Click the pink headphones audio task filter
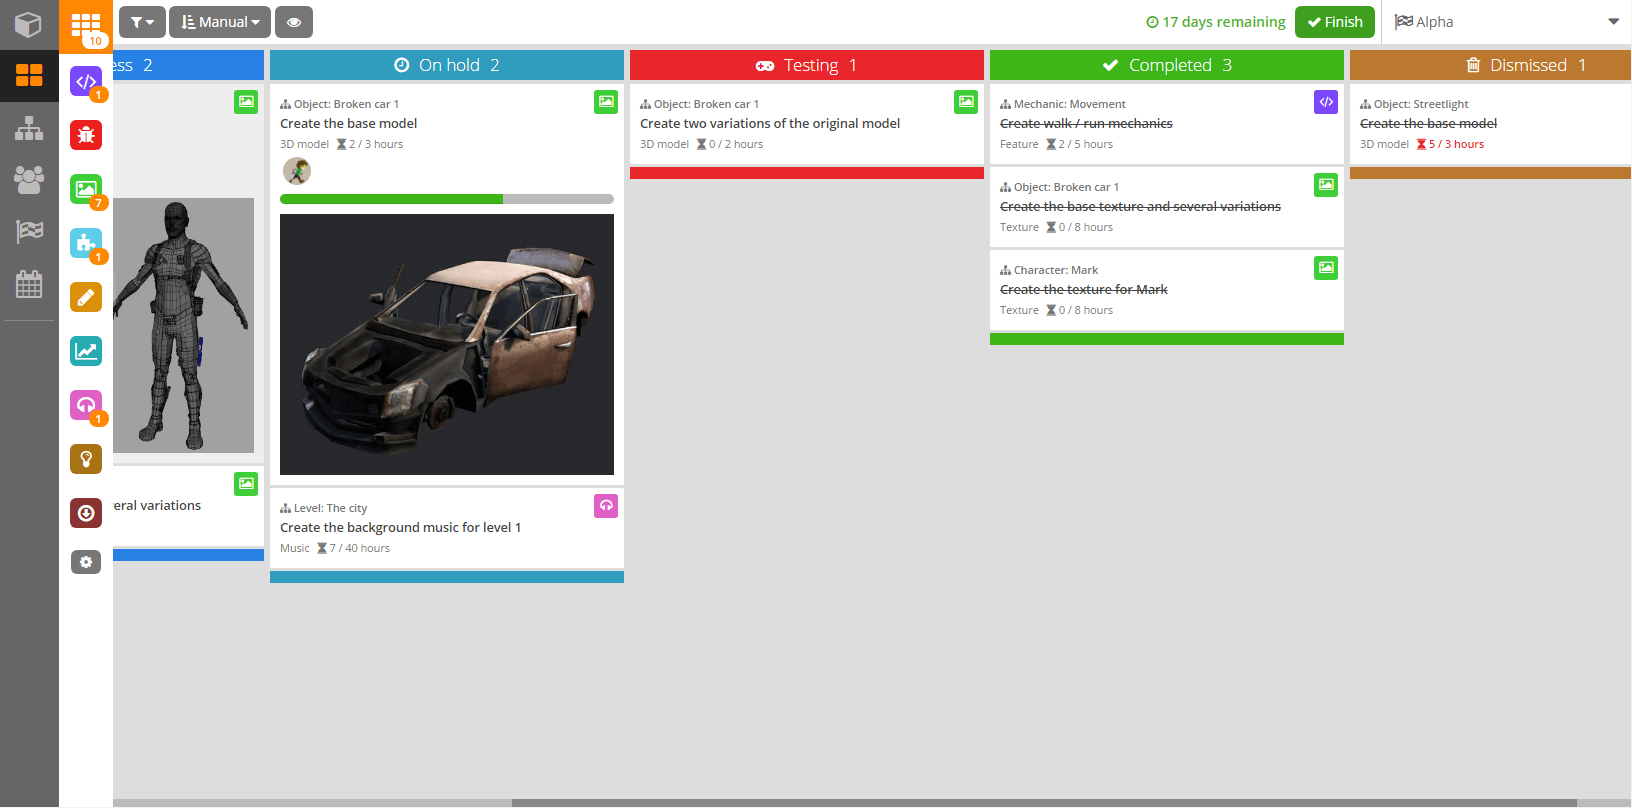The image size is (1632, 808). click(x=86, y=405)
